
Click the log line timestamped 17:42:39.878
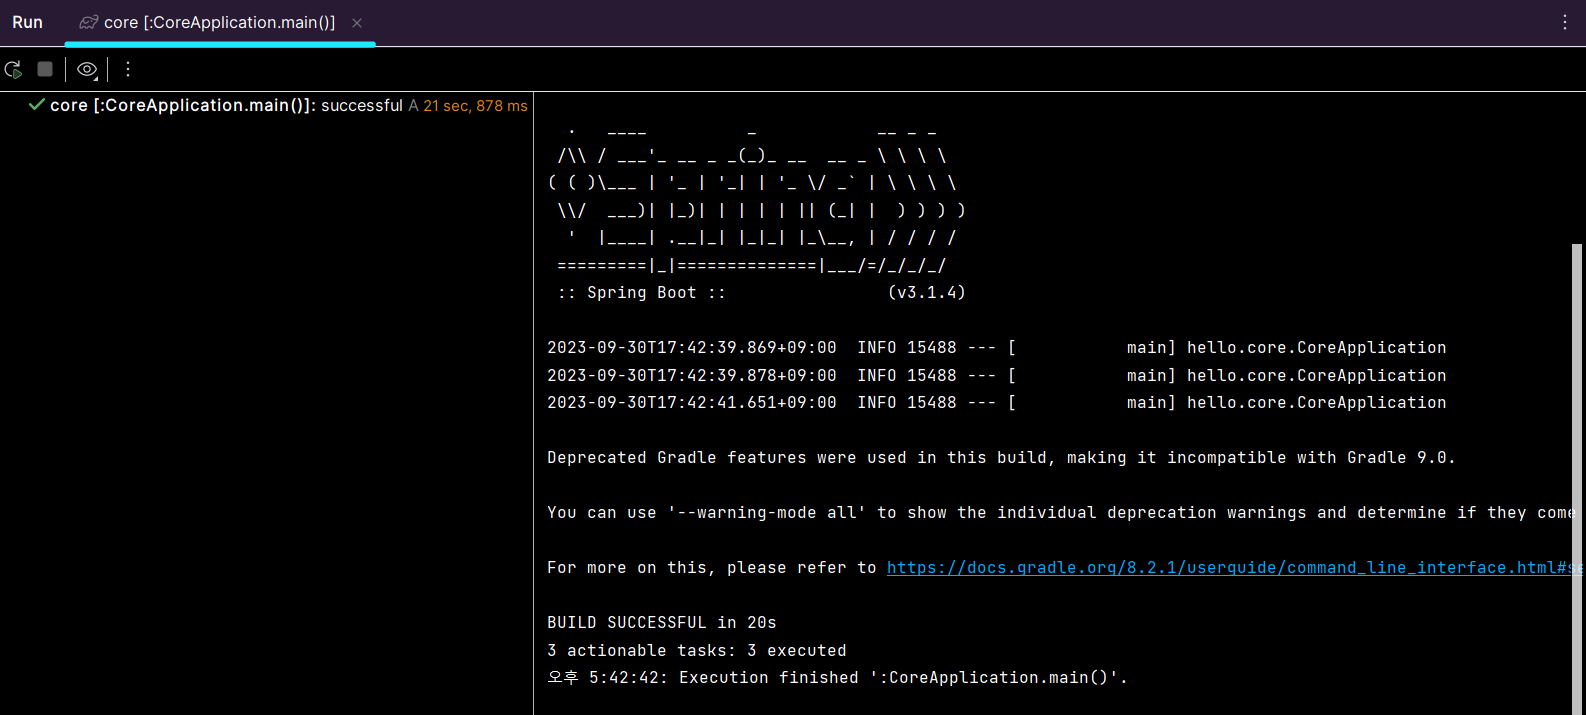click(997, 376)
